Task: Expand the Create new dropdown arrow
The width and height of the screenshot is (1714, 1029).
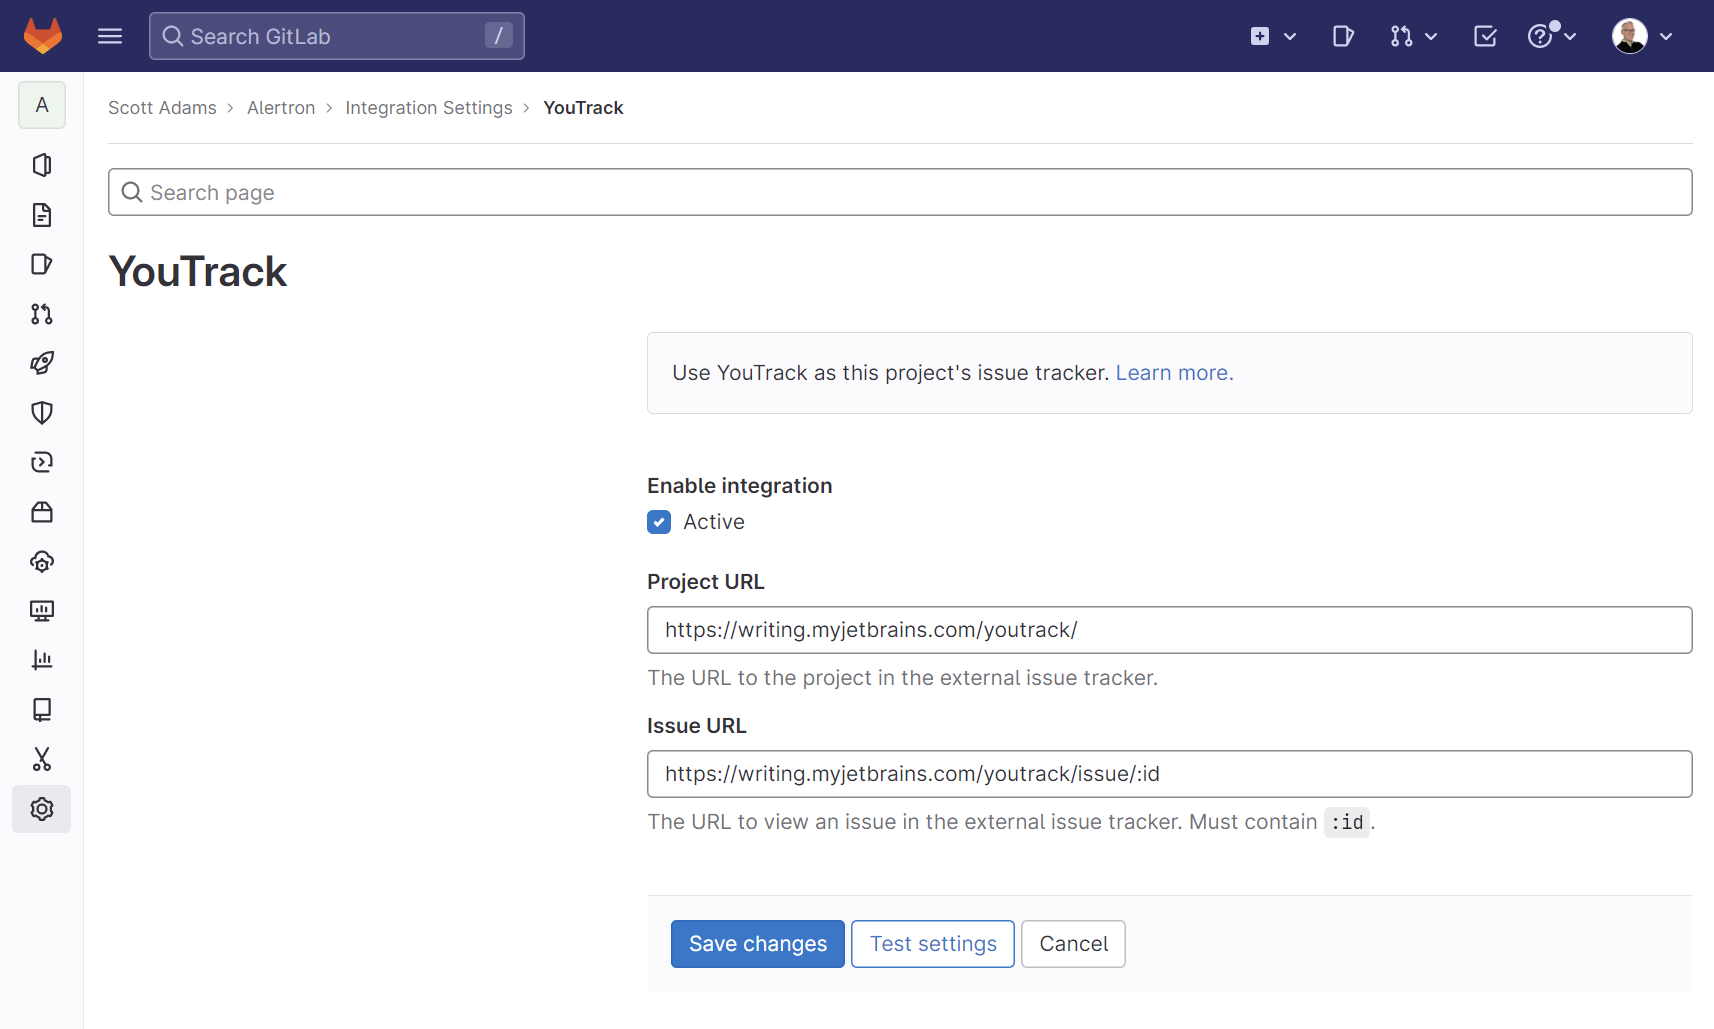Action: click(1290, 37)
